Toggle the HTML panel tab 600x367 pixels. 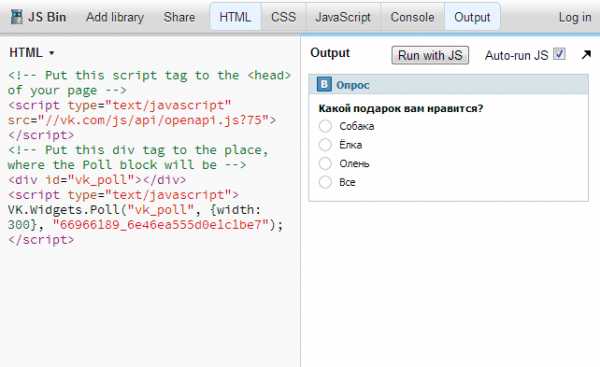click(235, 17)
